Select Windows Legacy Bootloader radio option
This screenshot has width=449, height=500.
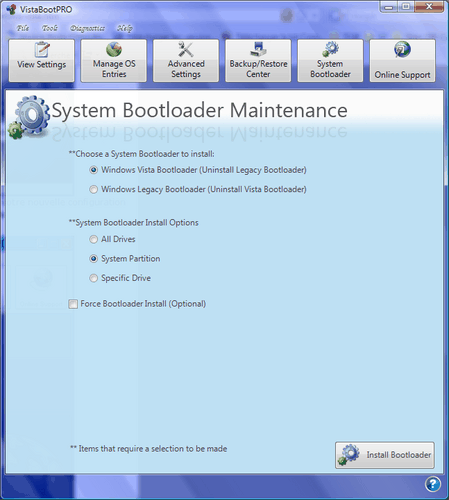pos(93,189)
